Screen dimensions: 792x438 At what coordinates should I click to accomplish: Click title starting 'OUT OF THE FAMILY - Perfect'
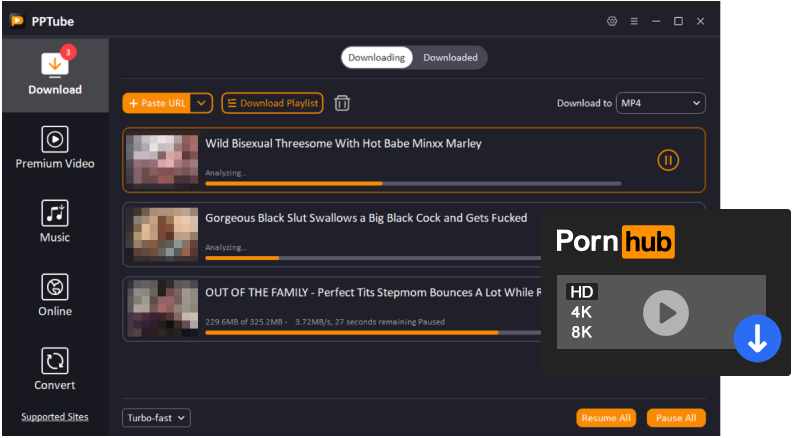tap(373, 293)
